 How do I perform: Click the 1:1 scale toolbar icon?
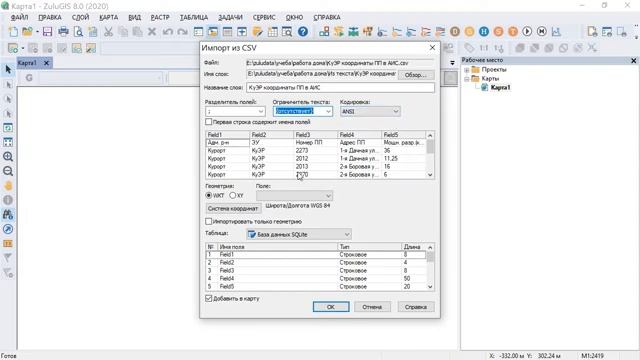pyautogui.click(x=484, y=48)
